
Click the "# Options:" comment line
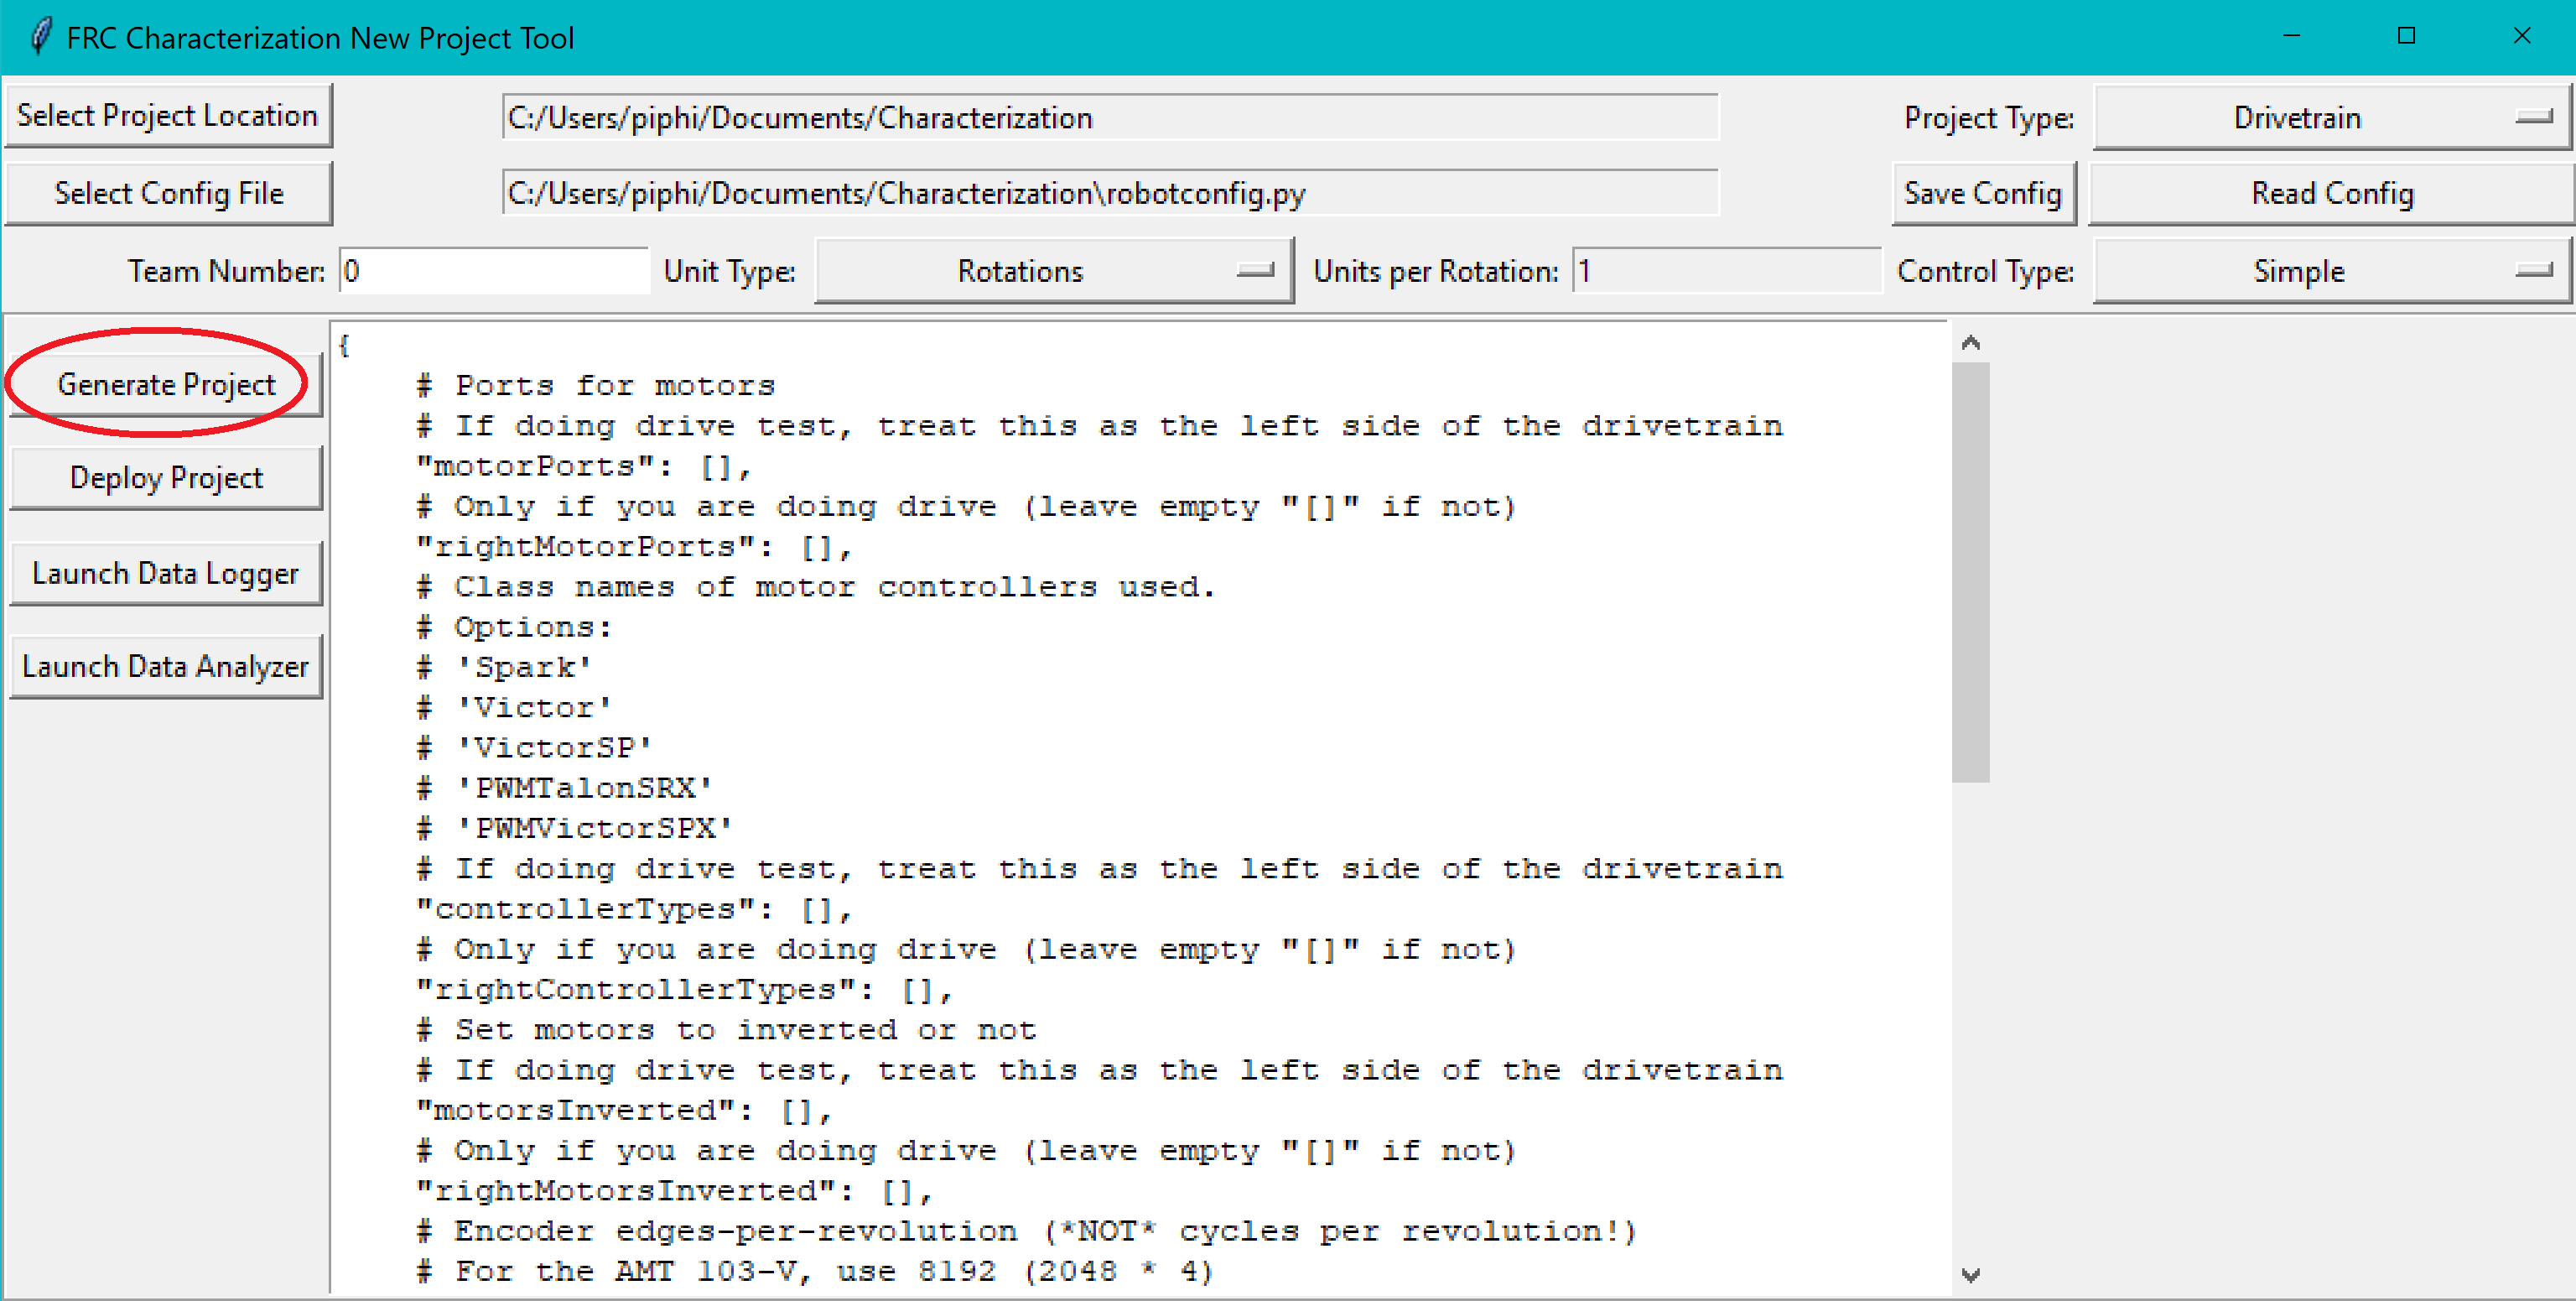click(514, 628)
